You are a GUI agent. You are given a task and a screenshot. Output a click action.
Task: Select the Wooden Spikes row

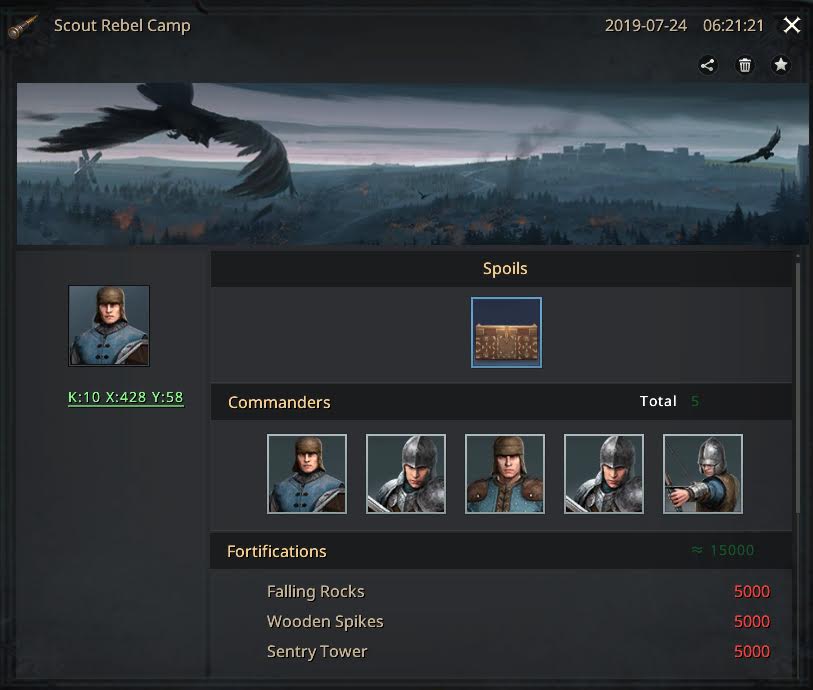[518, 621]
